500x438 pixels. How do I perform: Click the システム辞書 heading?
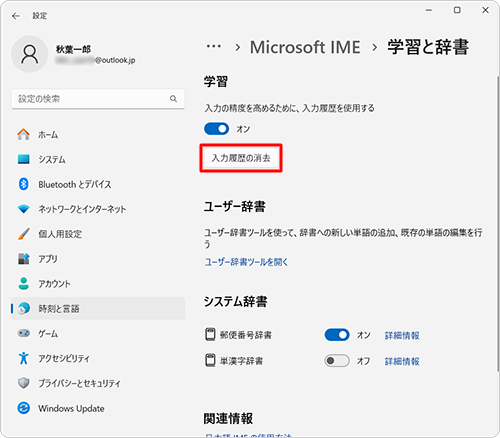pyautogui.click(x=235, y=301)
